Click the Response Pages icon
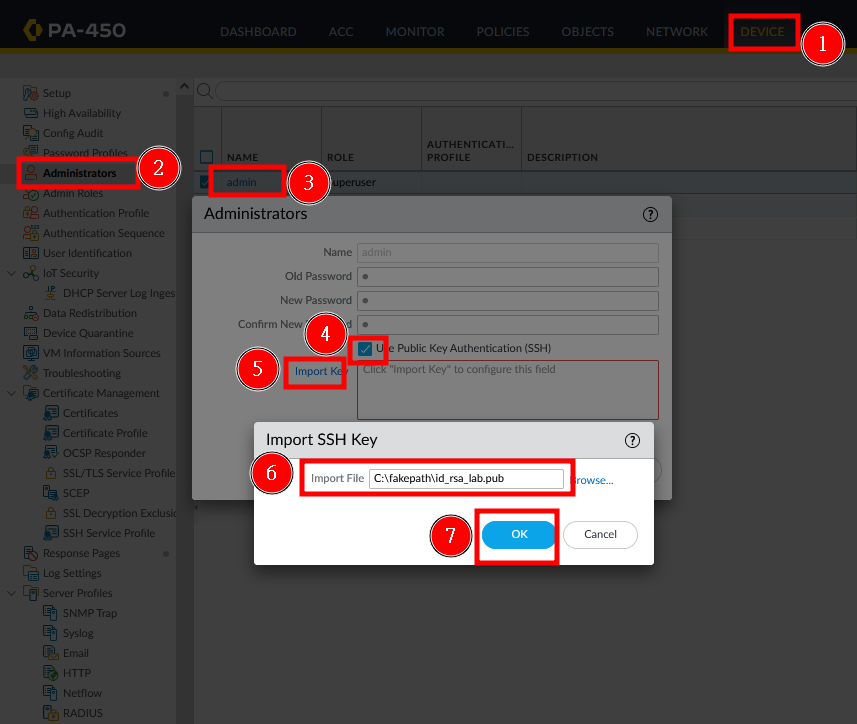The image size is (857, 724). pyautogui.click(x=31, y=553)
